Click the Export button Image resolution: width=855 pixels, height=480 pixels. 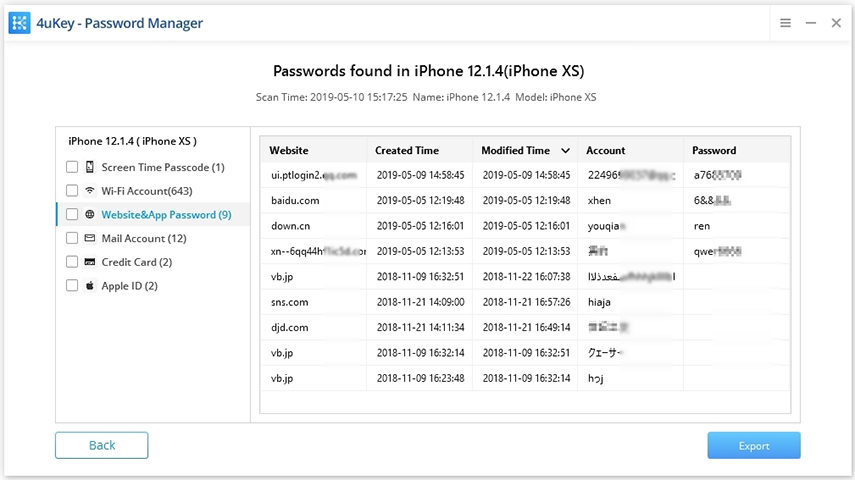(x=754, y=446)
